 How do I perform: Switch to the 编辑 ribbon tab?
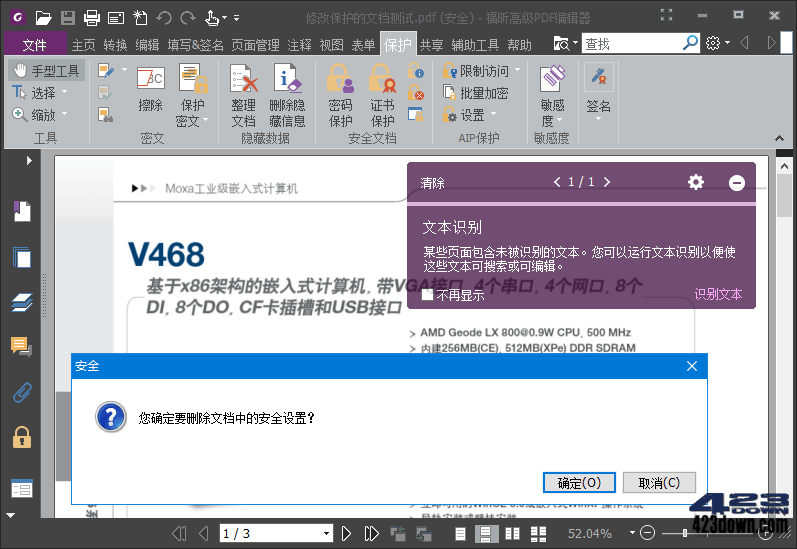tap(147, 45)
